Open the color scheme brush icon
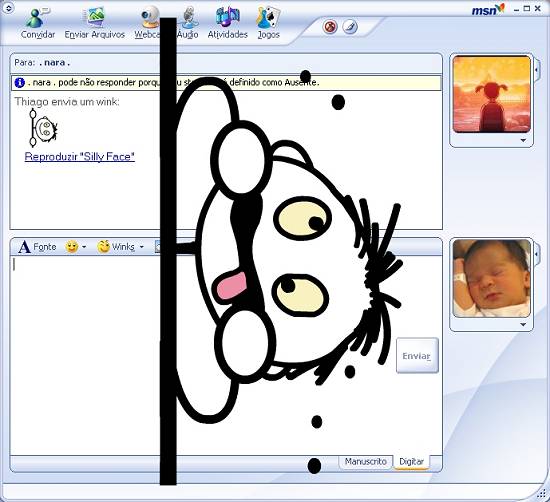 click(x=350, y=27)
